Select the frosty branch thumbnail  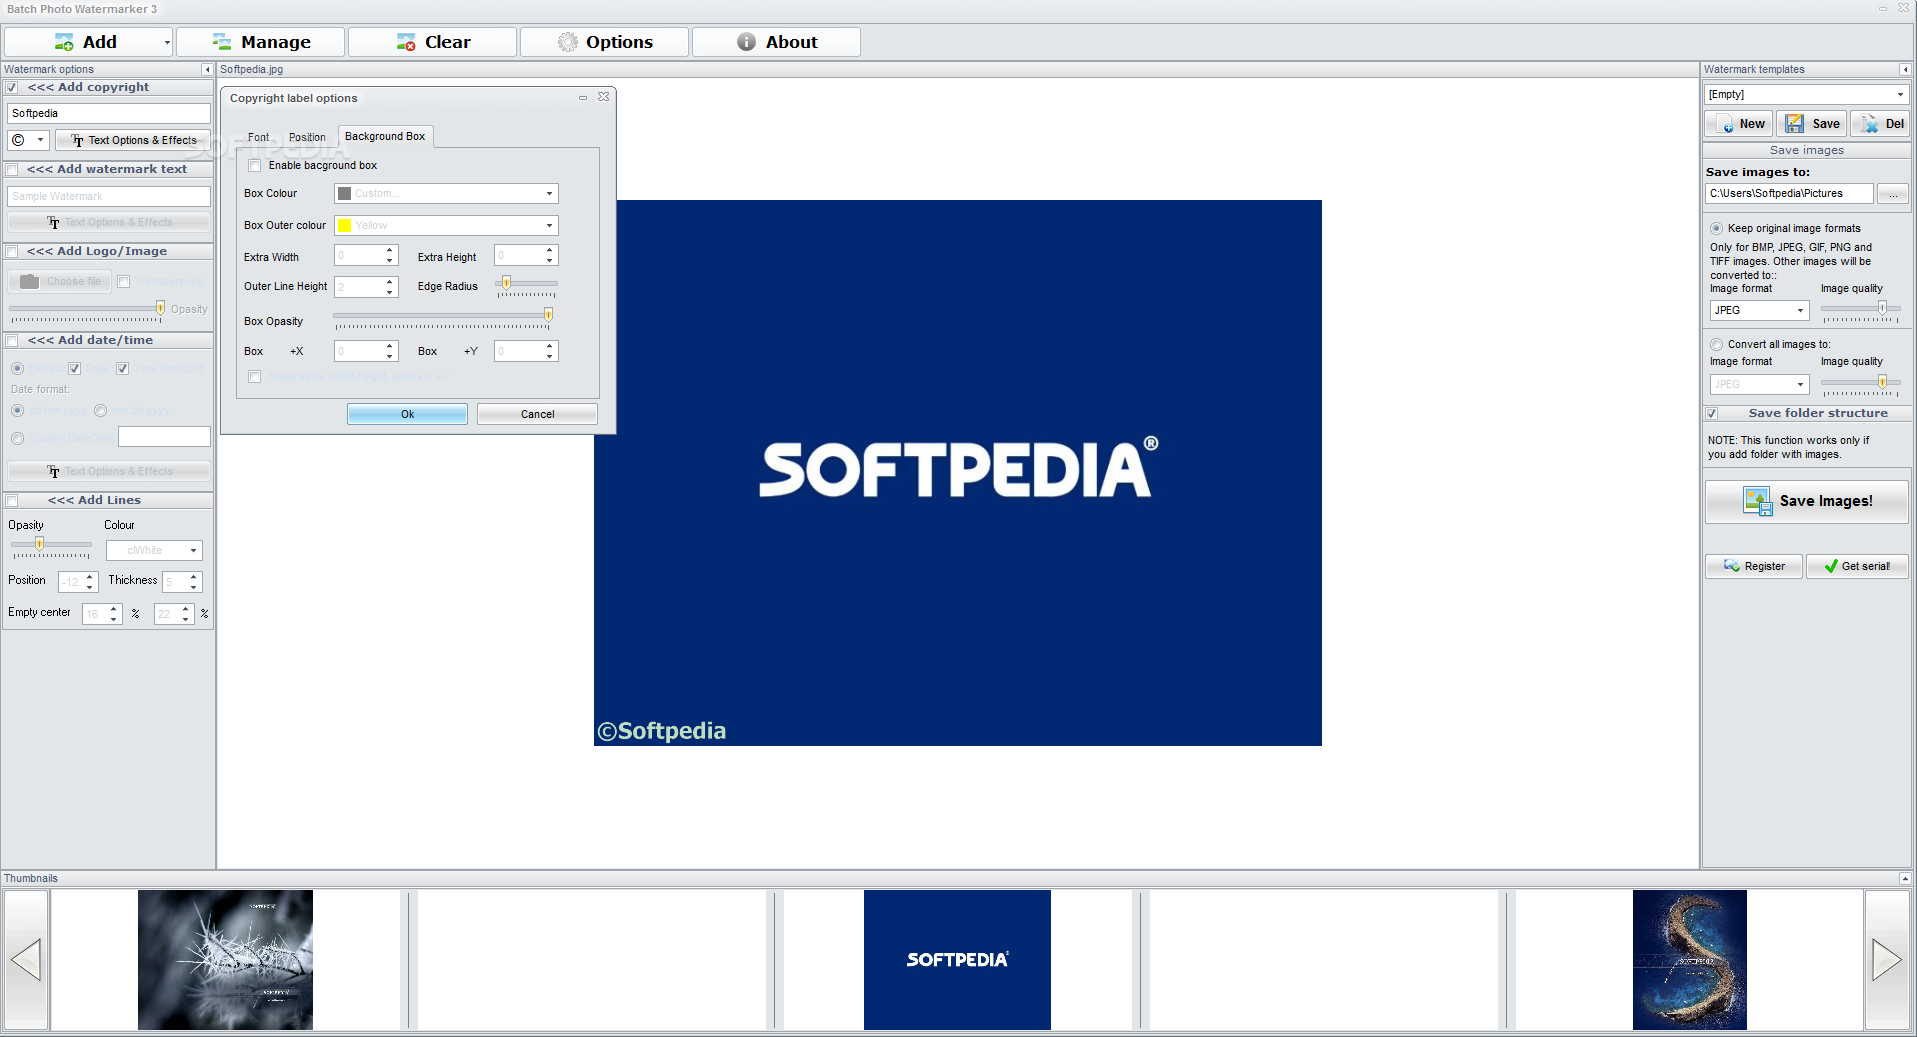[225, 960]
